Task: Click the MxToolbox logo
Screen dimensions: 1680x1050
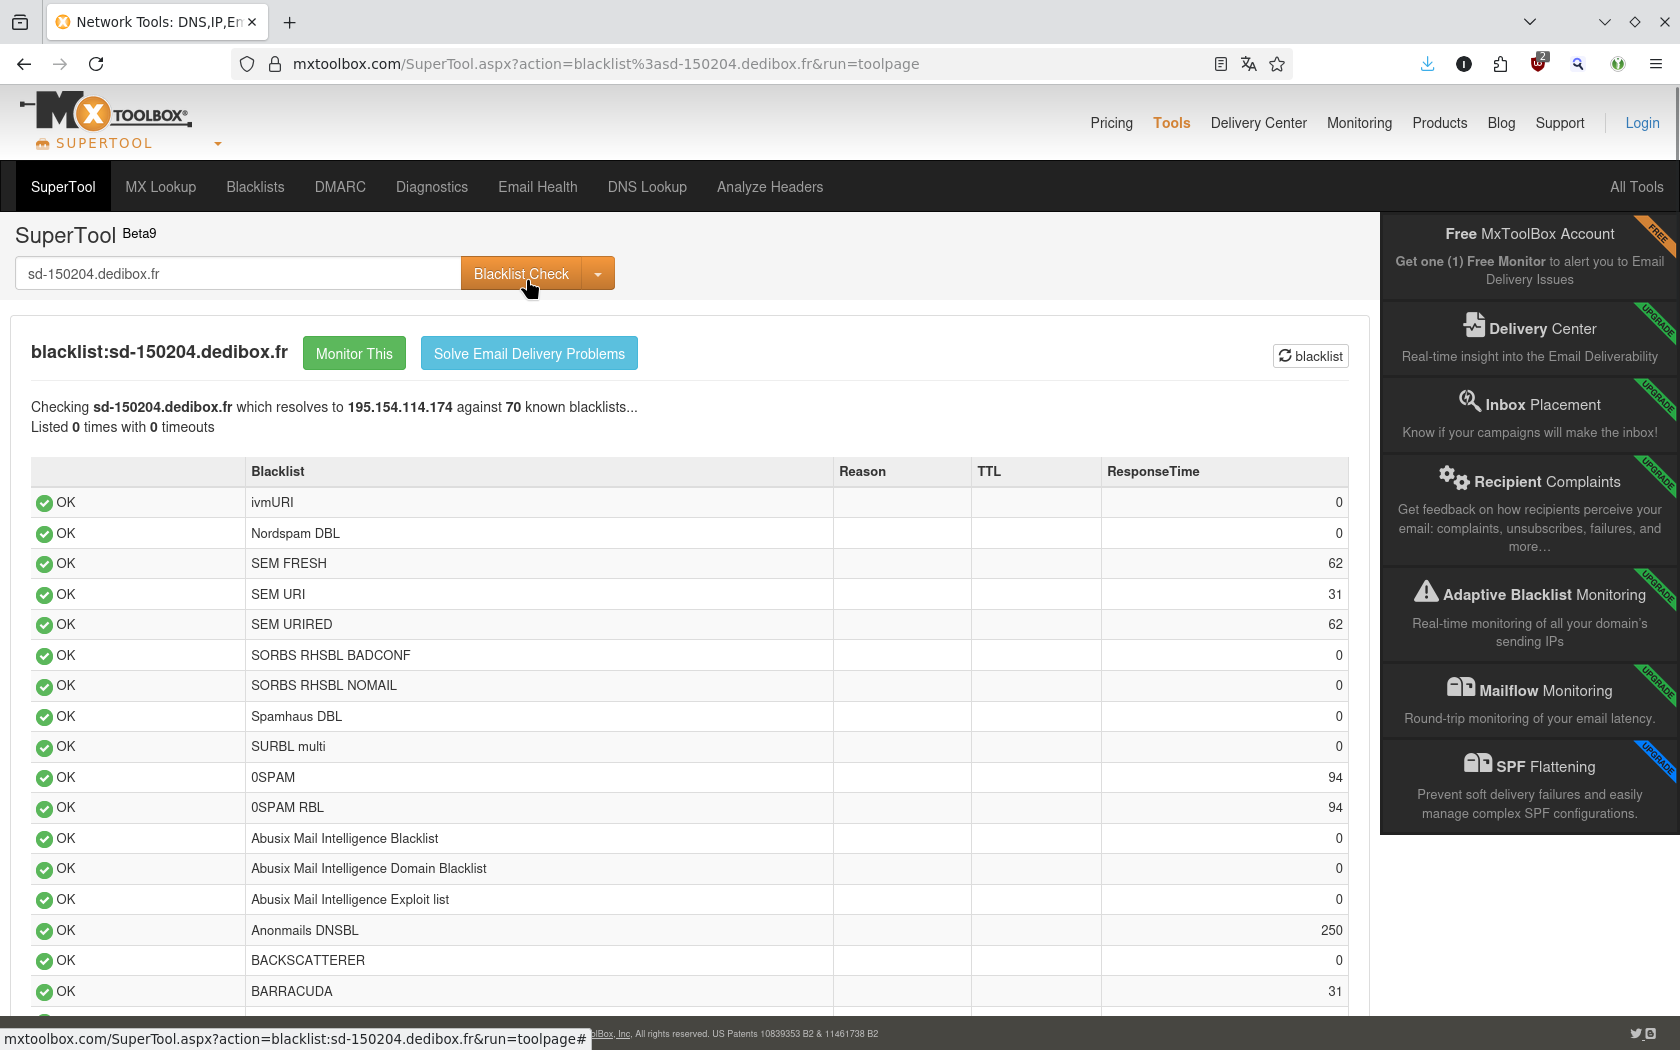Action: click(105, 113)
